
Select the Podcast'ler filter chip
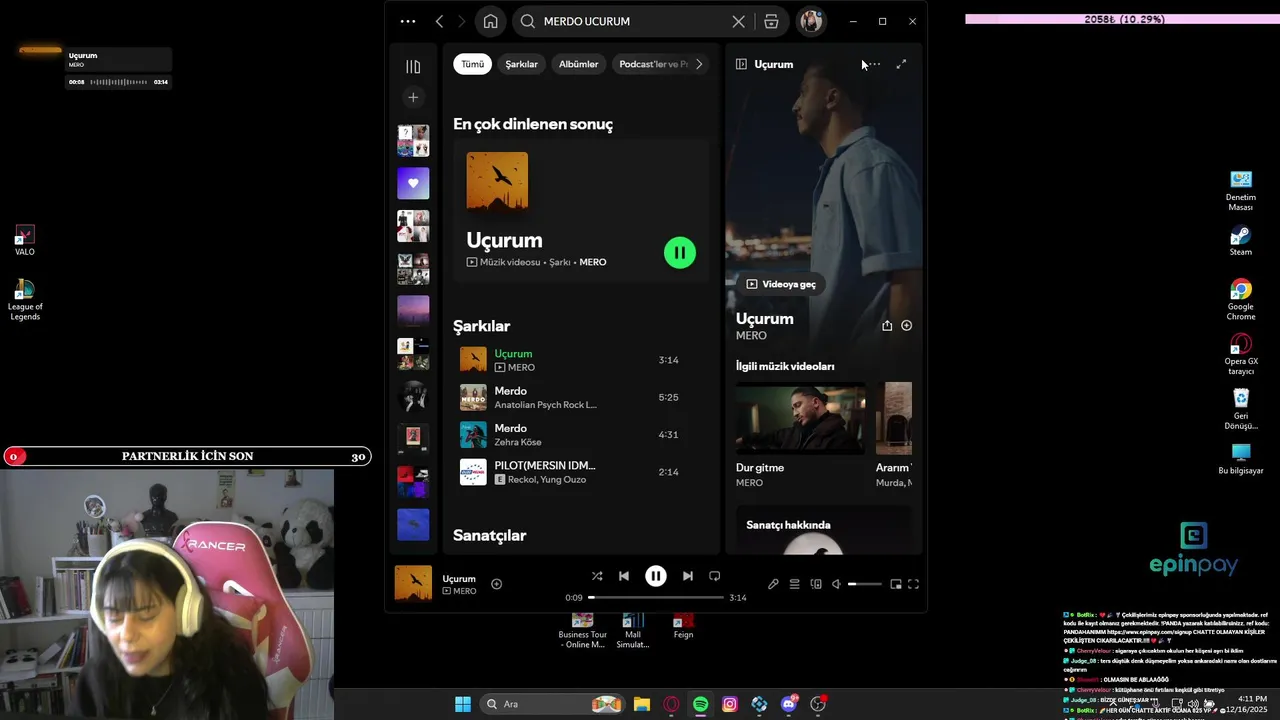click(650, 64)
